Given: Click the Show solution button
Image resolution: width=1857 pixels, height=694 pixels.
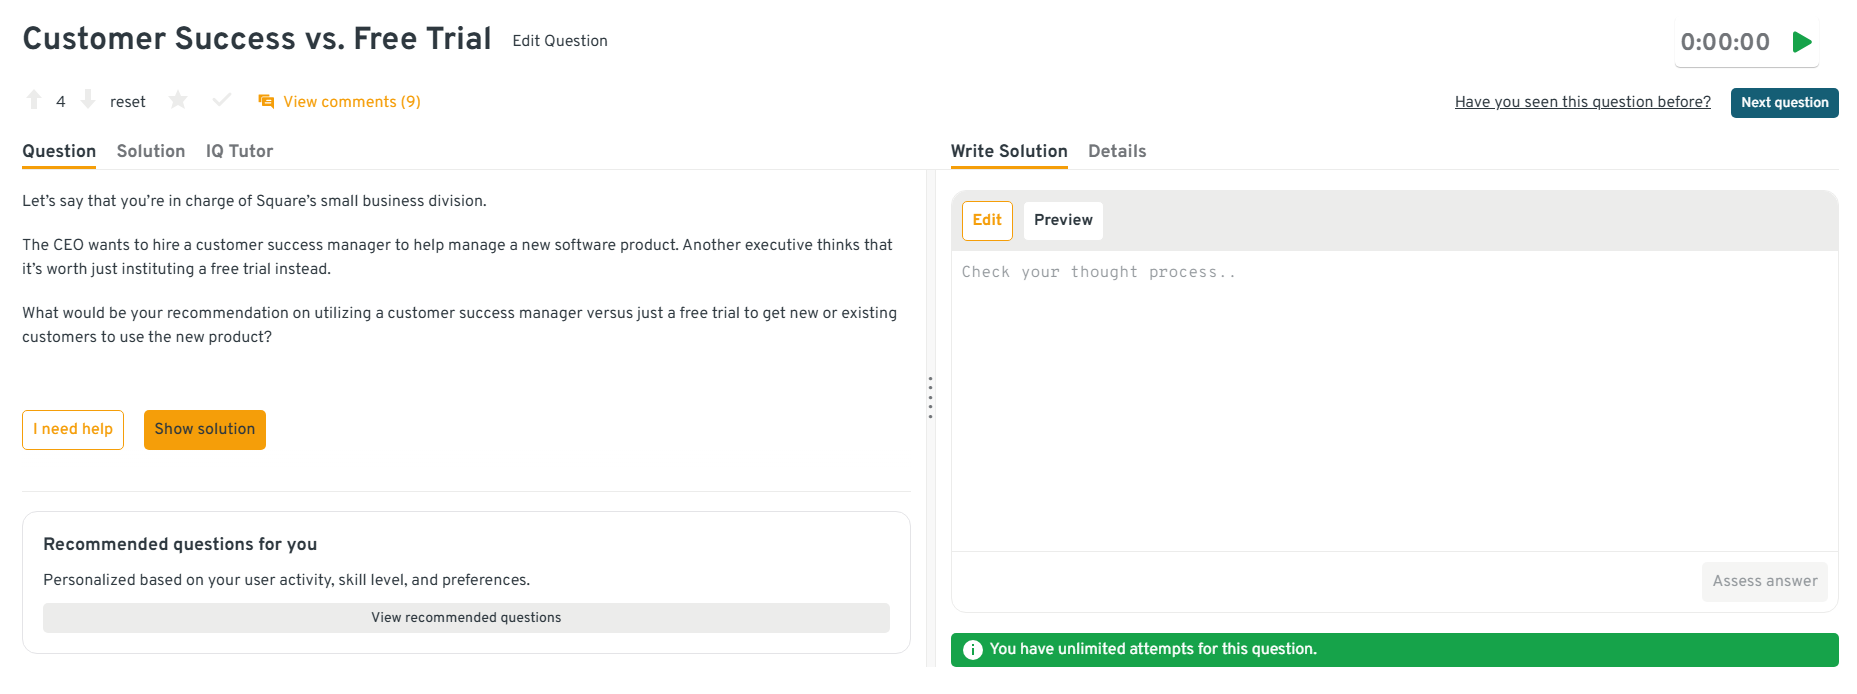Looking at the screenshot, I should click(205, 430).
